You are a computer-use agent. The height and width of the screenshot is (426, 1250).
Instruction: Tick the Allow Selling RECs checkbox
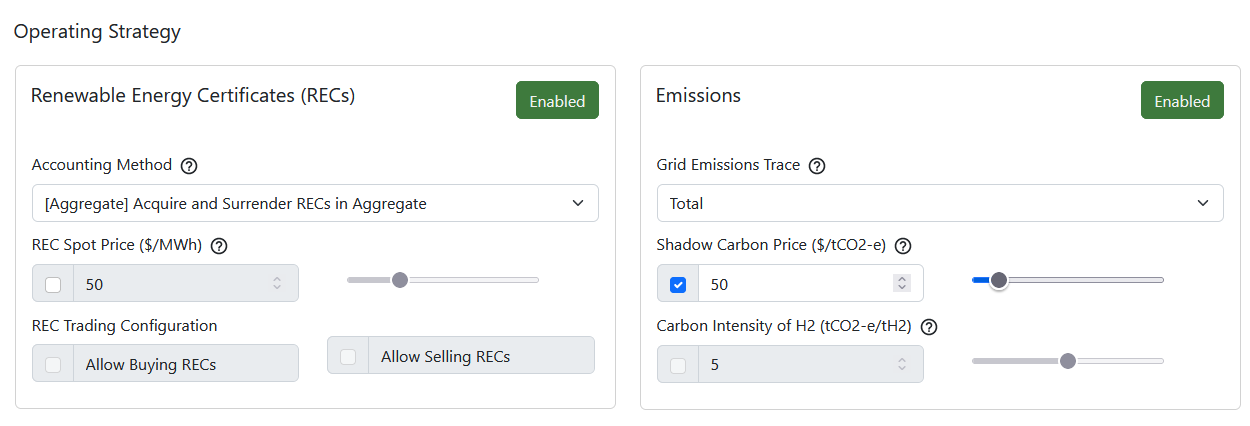coord(348,357)
